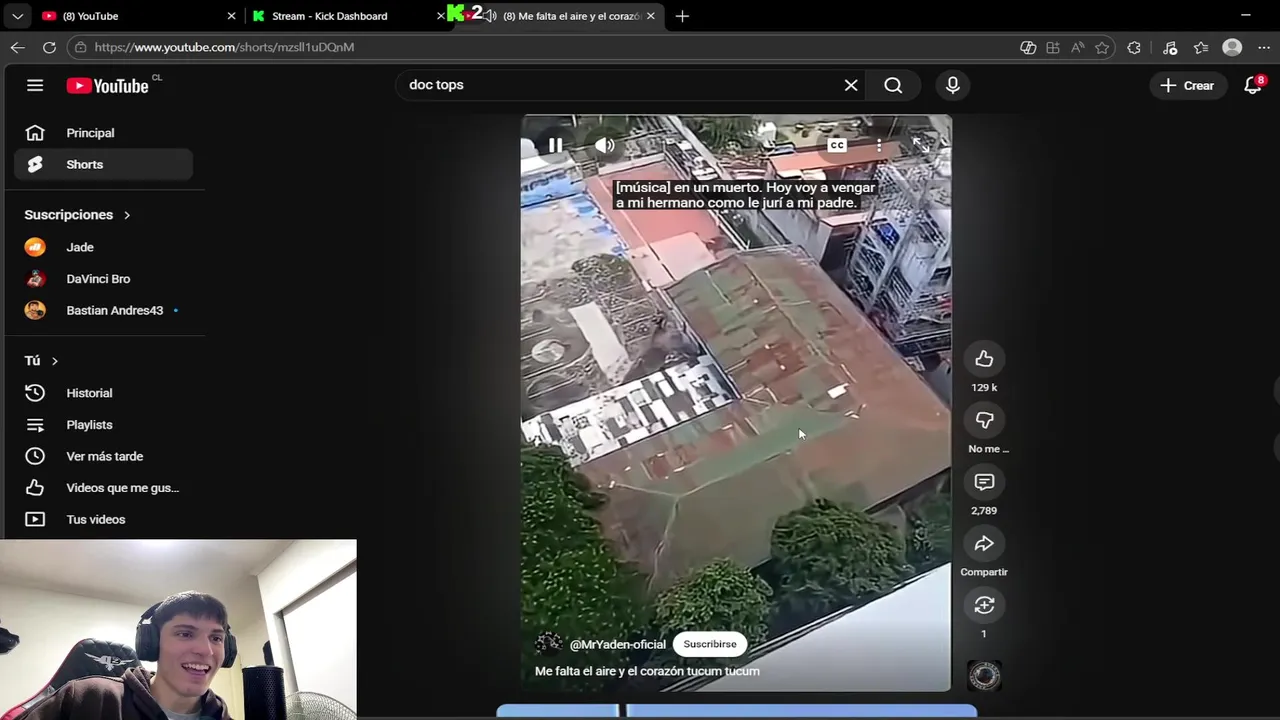Mute the Short with the volume icon
This screenshot has height=720, width=1280.
(604, 146)
